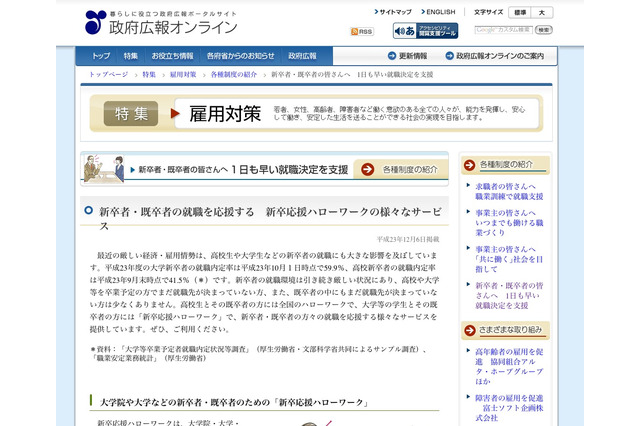Open 政府広報オンラインのご案内 link
The height and width of the screenshot is (426, 640).
click(x=494, y=56)
